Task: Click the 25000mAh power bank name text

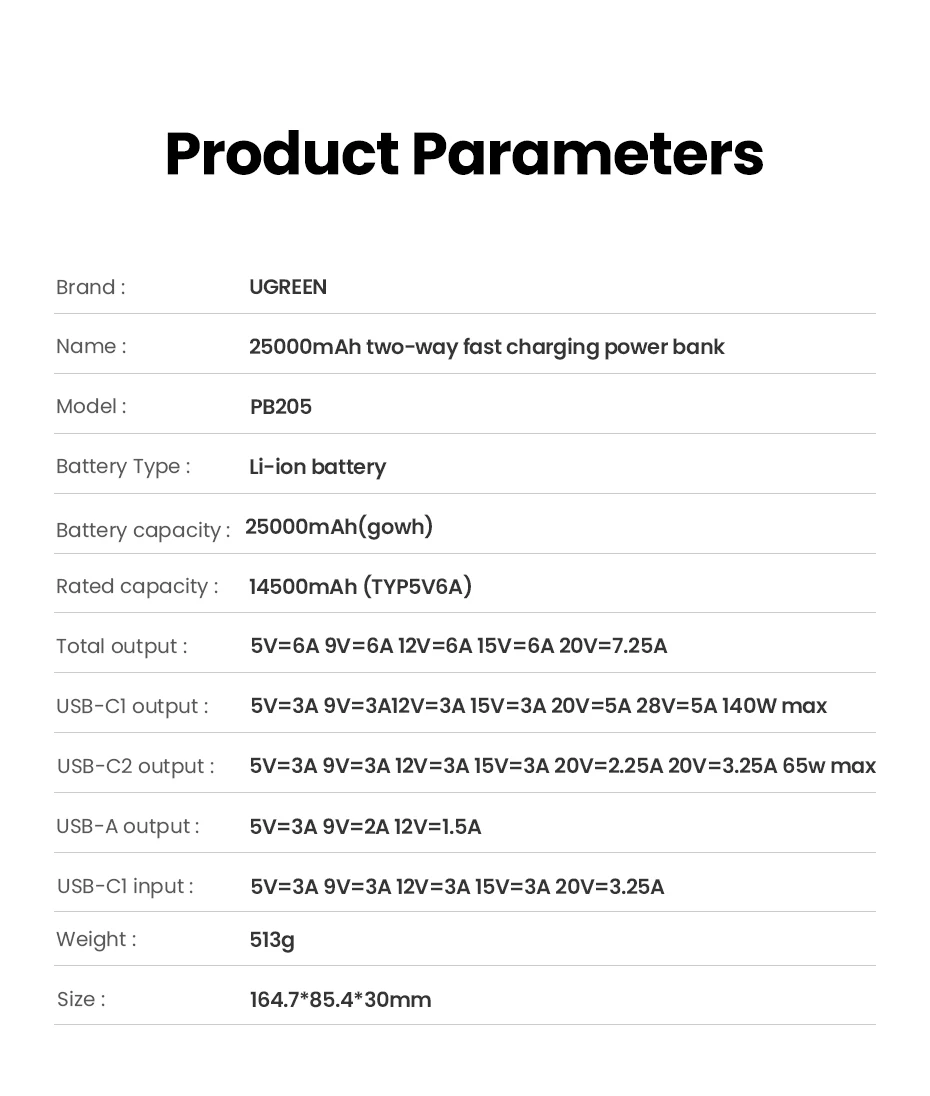Action: 486,347
